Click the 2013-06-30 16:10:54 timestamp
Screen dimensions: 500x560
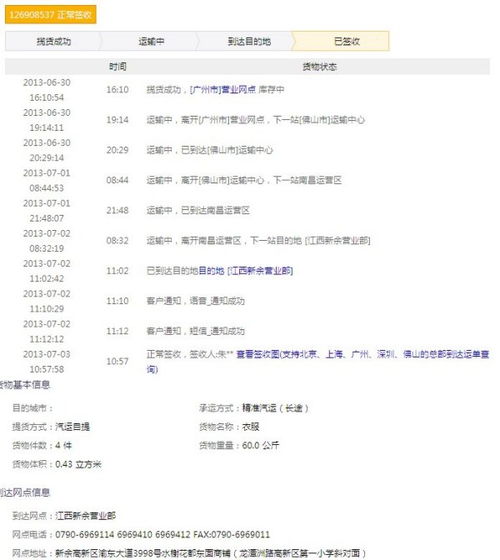[x=47, y=90]
